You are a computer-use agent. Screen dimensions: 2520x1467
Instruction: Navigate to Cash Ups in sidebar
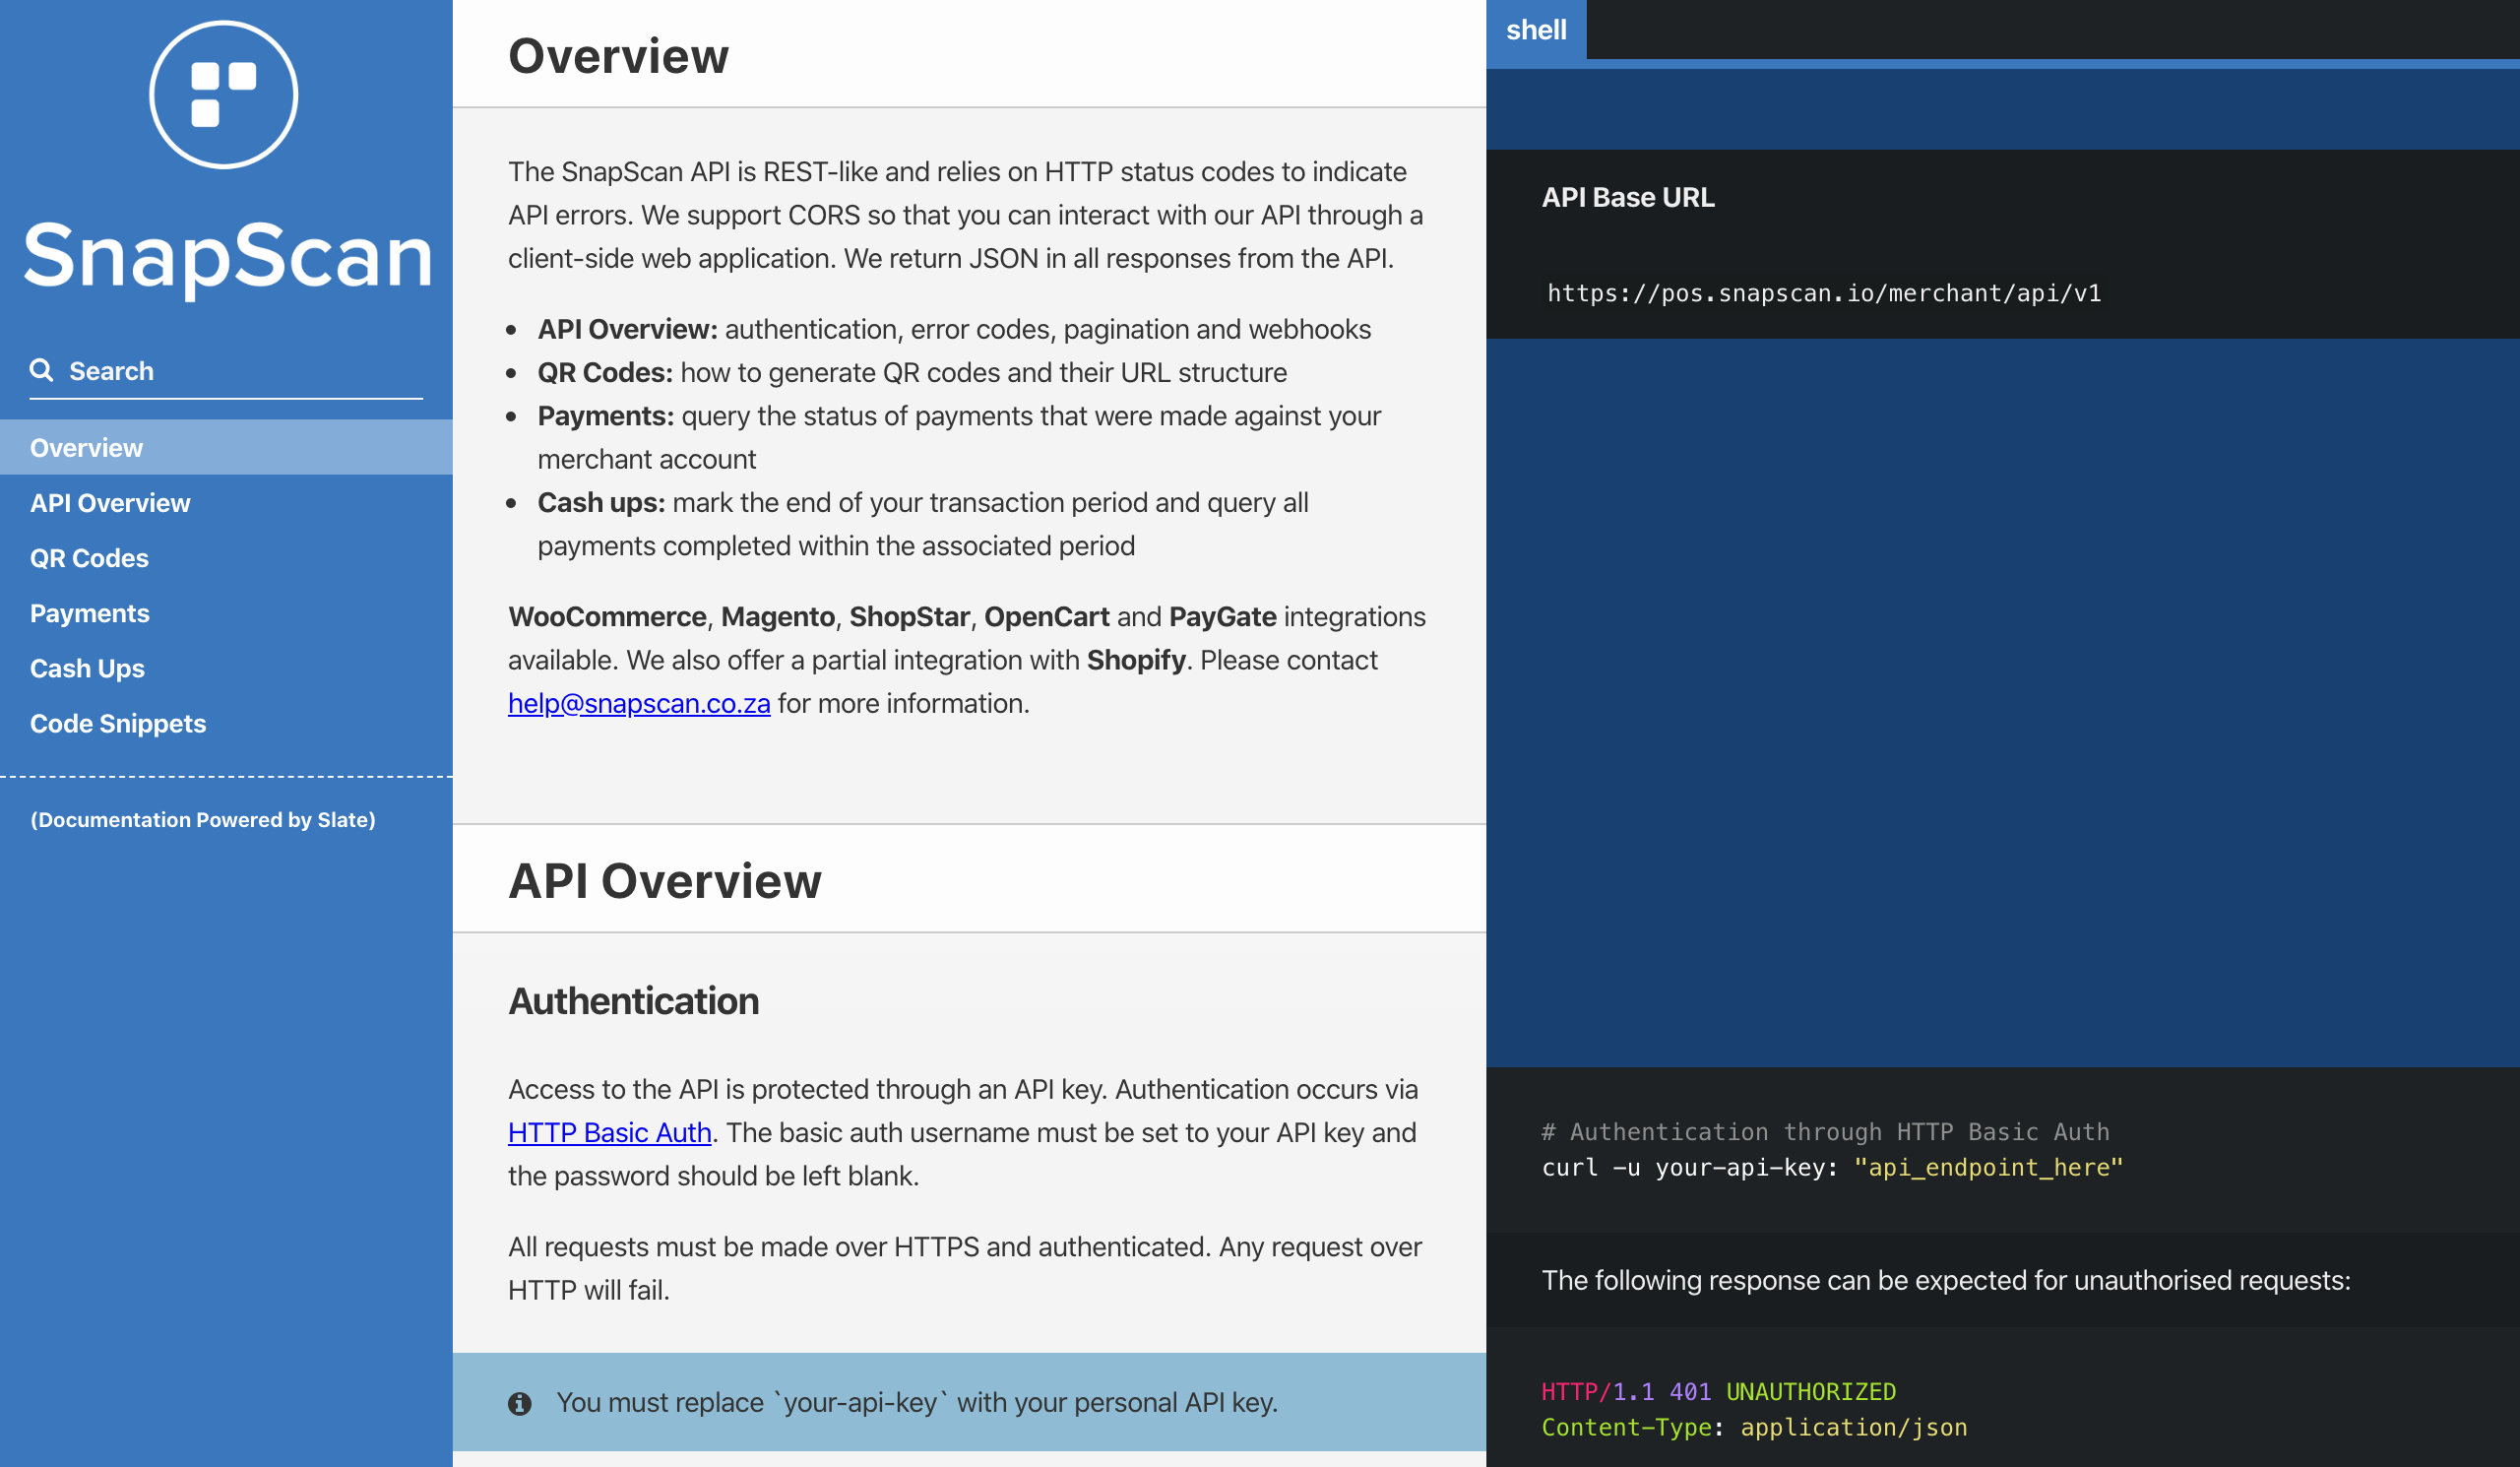click(x=226, y=667)
